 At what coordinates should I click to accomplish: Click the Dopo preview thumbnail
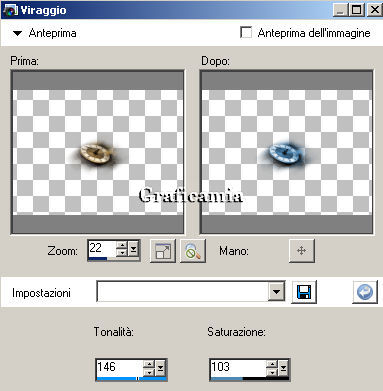[x=287, y=152]
